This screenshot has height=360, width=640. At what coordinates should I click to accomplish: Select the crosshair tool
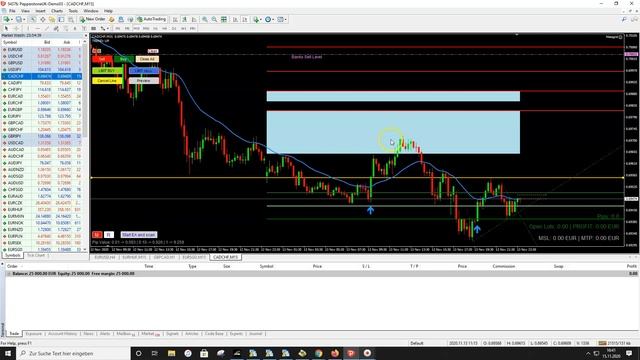pyautogui.click(x=16, y=28)
